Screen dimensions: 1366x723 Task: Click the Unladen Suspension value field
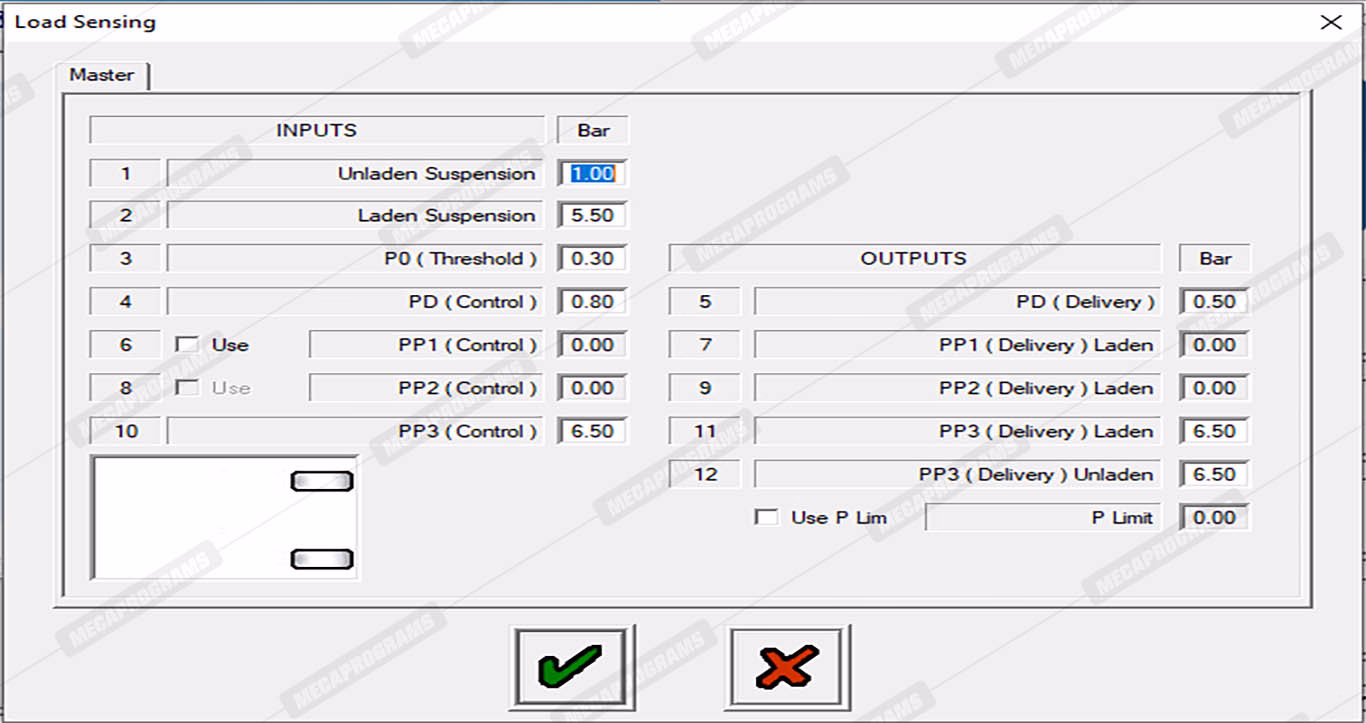tap(592, 173)
